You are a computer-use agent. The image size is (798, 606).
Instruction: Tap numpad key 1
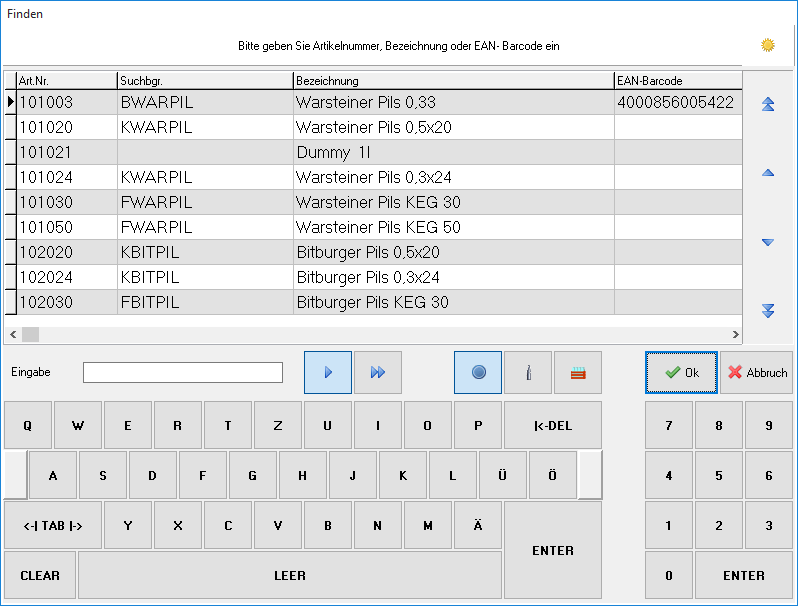point(669,526)
